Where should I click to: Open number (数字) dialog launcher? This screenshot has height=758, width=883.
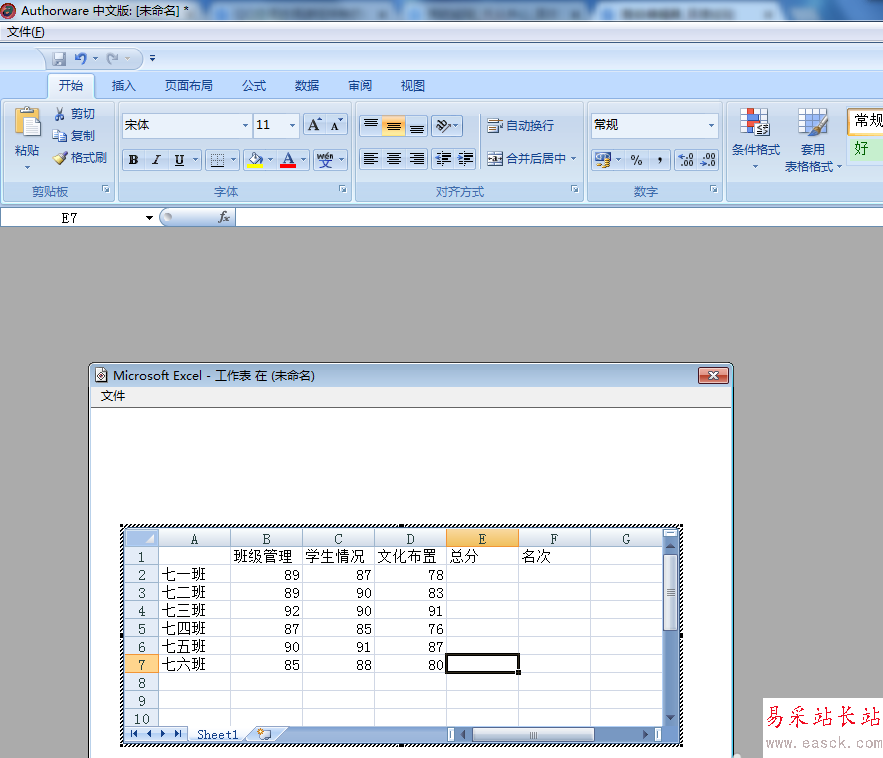pos(713,189)
